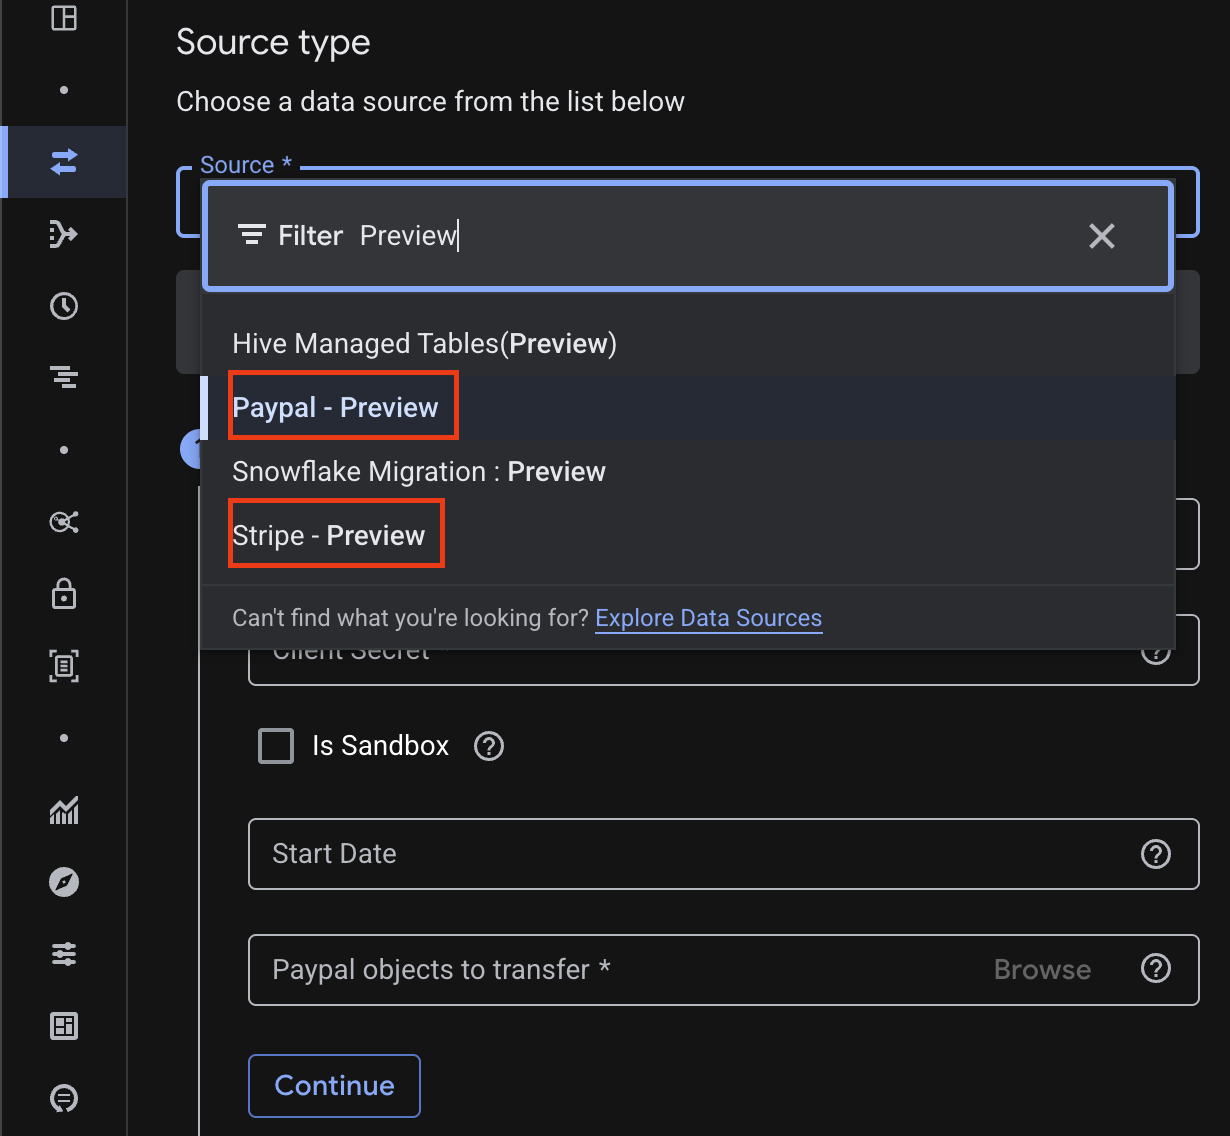This screenshot has width=1230, height=1136.
Task: Show help for Is Sandbox option
Action: (488, 746)
